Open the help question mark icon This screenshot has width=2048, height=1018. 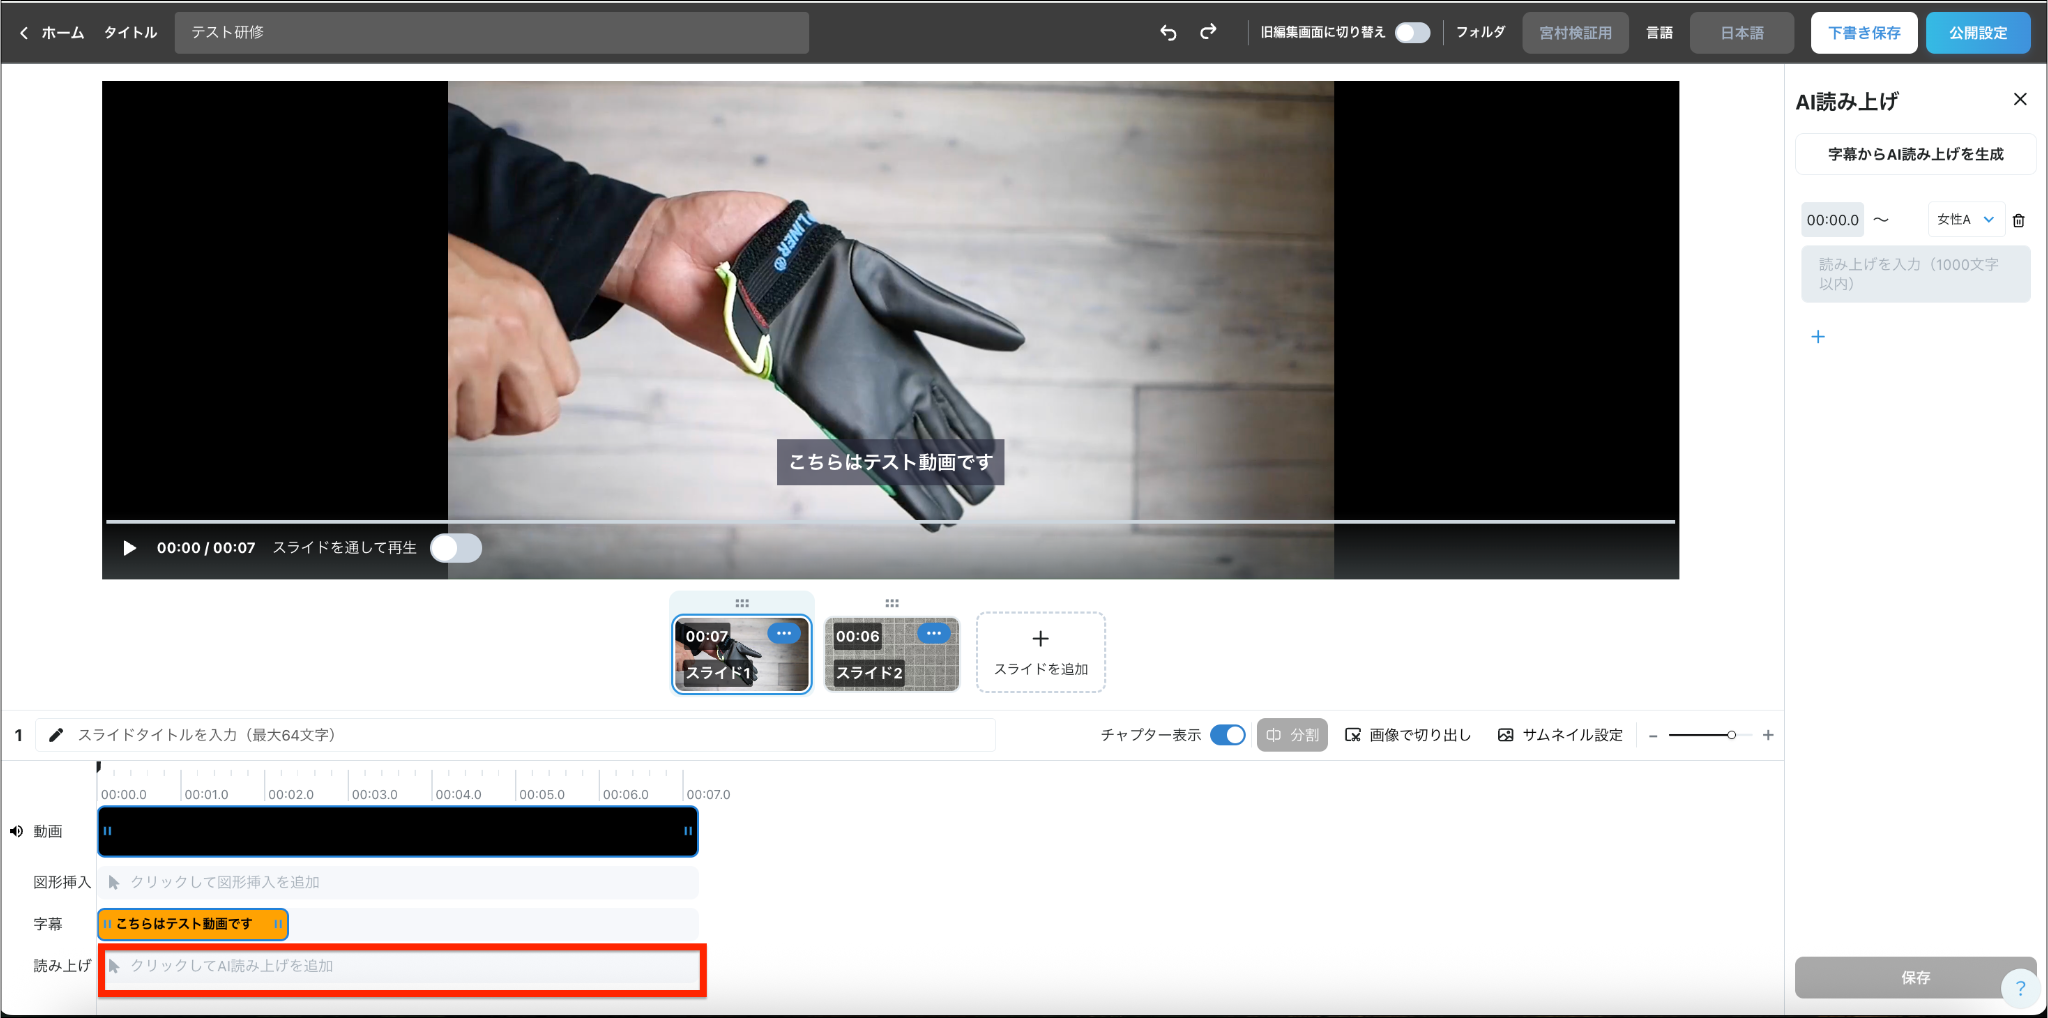tap(2020, 988)
